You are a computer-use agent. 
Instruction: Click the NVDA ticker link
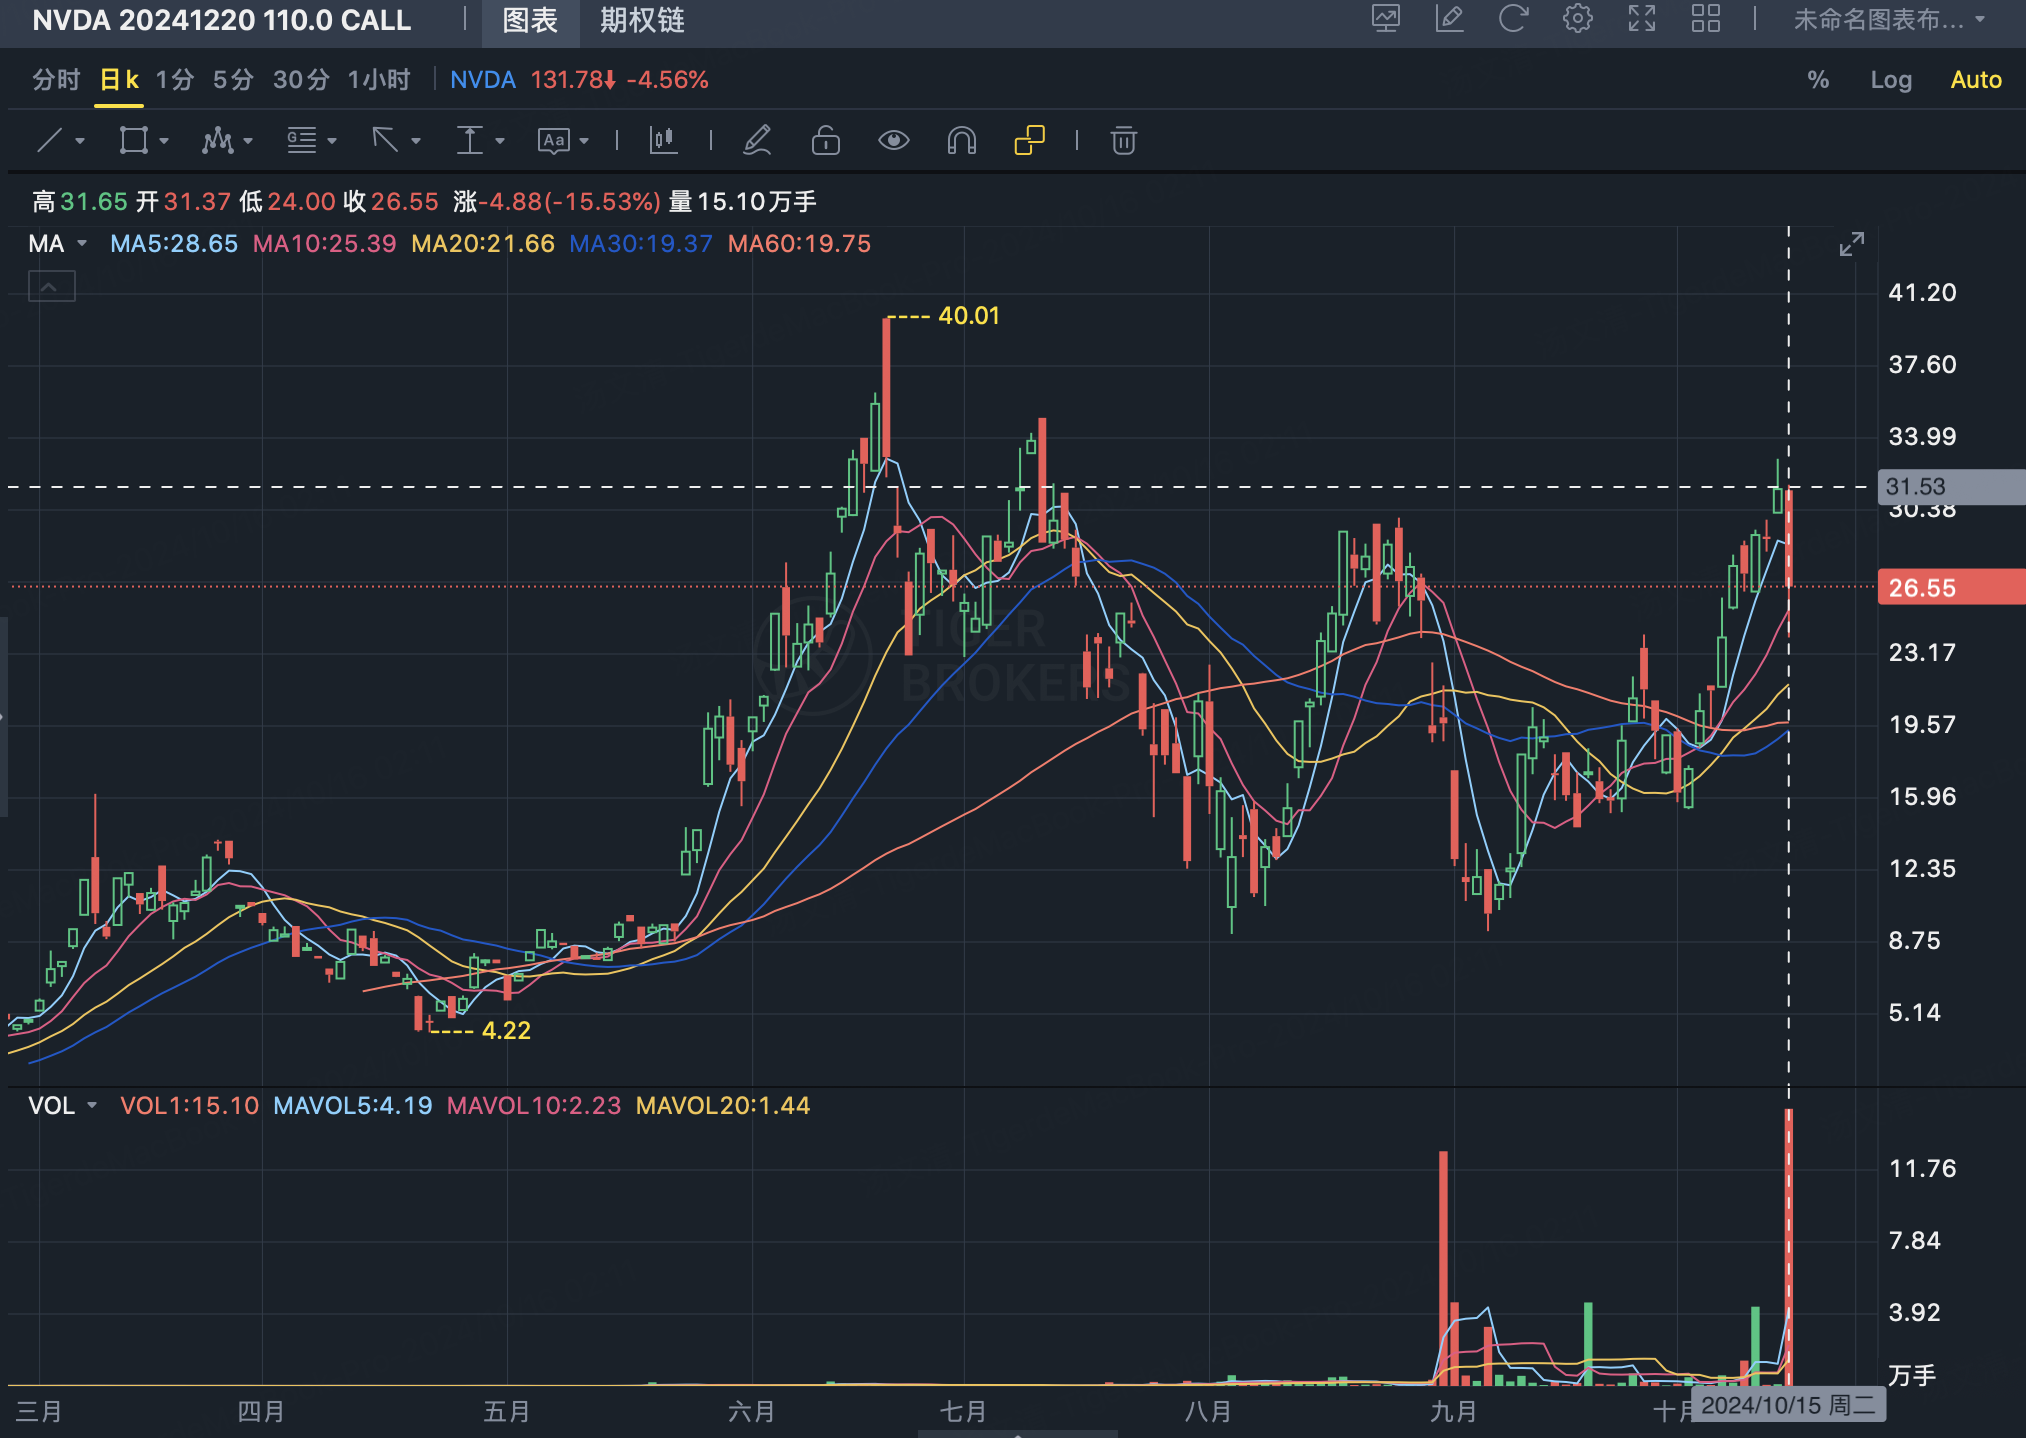(x=482, y=80)
